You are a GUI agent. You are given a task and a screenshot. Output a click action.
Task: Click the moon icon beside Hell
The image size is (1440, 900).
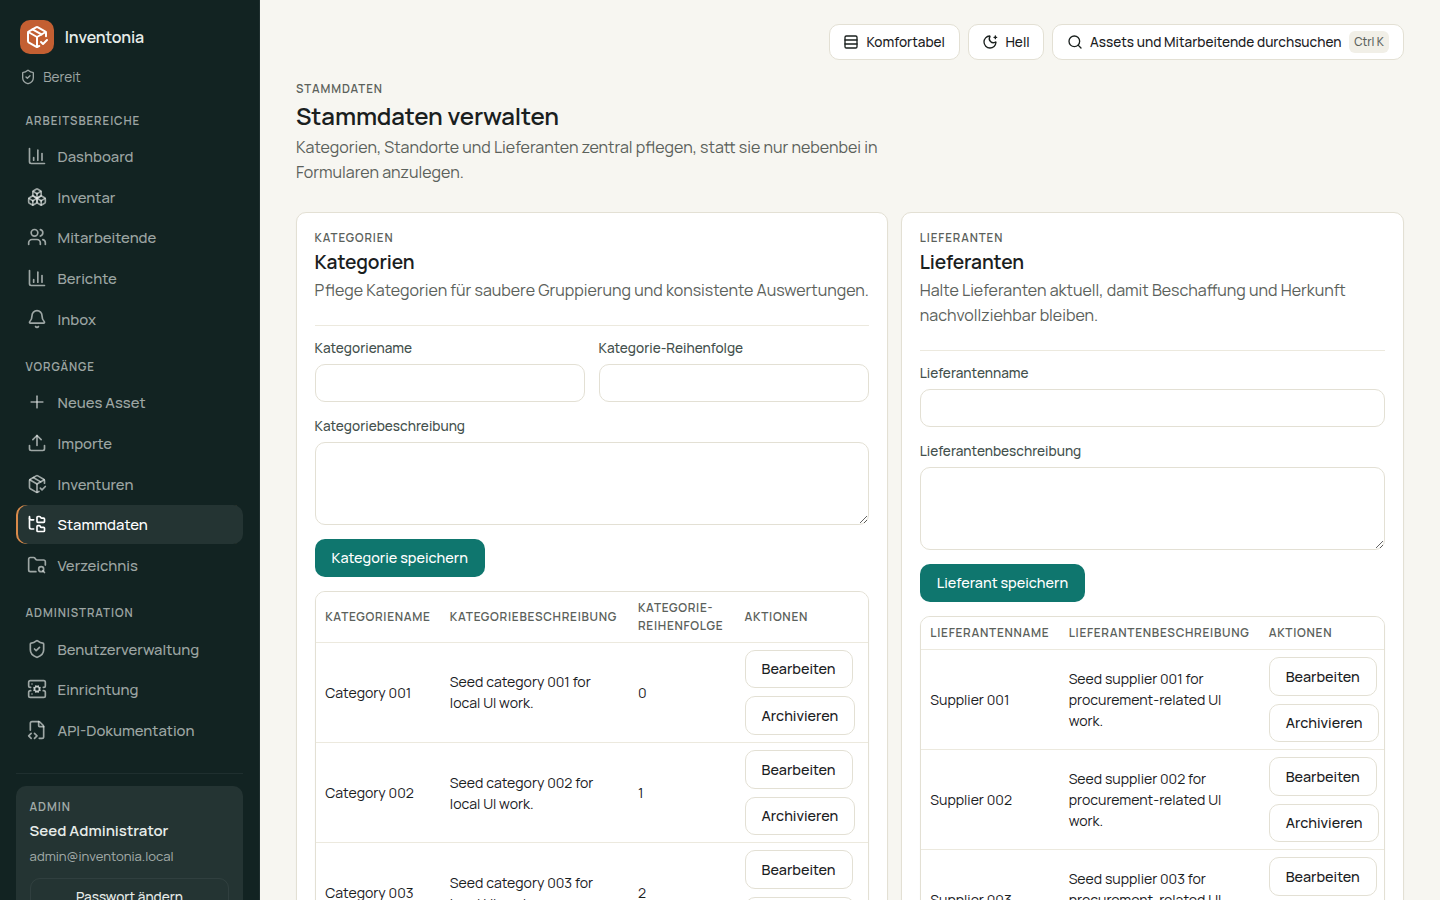tap(990, 42)
